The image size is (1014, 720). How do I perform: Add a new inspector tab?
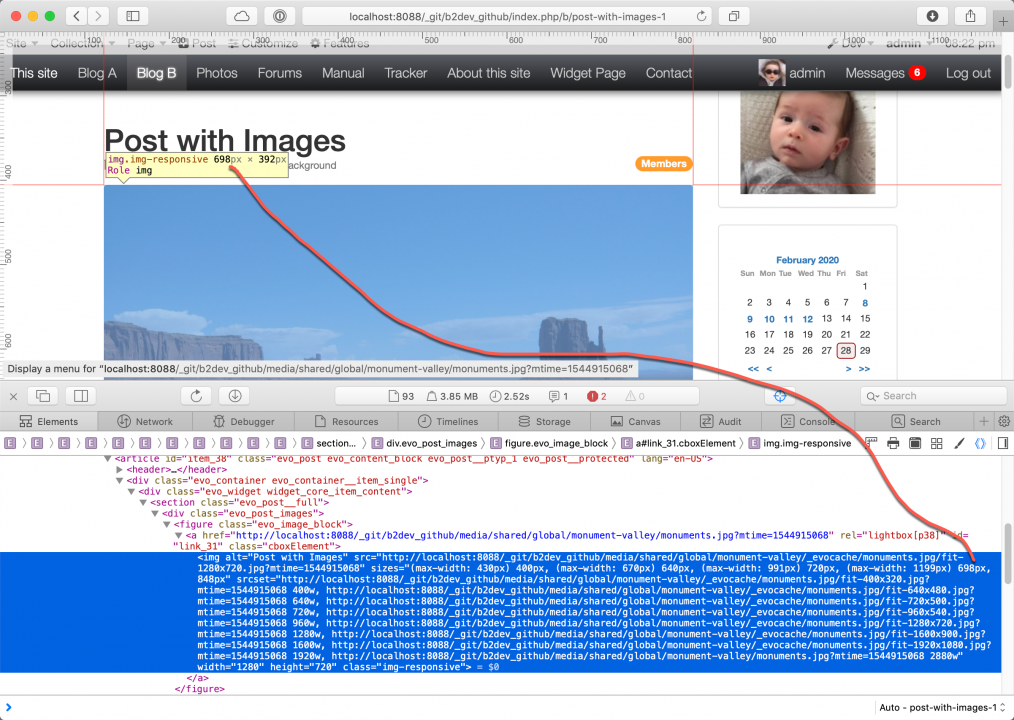[x=984, y=421]
